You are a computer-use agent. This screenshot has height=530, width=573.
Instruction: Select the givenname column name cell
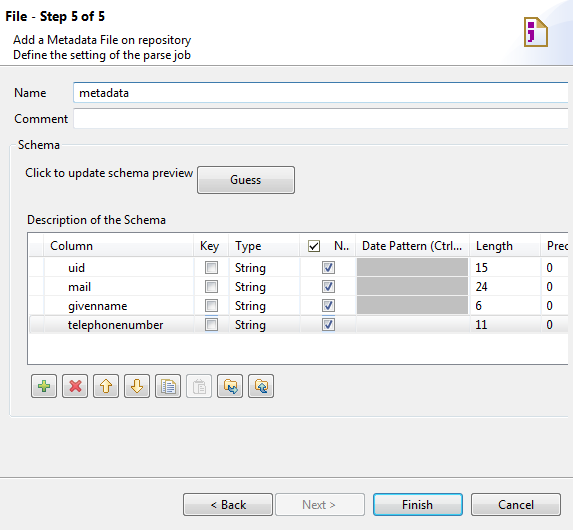(x=118, y=306)
